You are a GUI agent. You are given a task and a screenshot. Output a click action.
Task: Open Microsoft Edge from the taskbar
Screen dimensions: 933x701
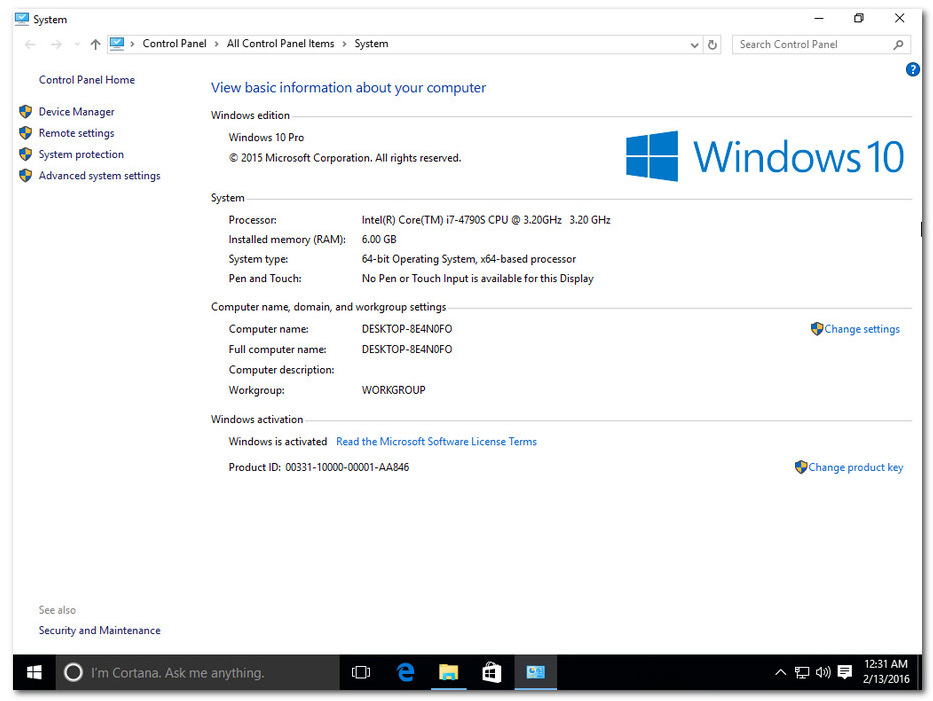tap(404, 672)
